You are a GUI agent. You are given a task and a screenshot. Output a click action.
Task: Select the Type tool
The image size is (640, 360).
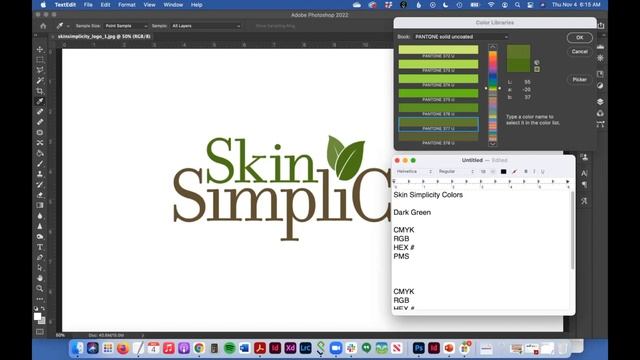click(40, 247)
